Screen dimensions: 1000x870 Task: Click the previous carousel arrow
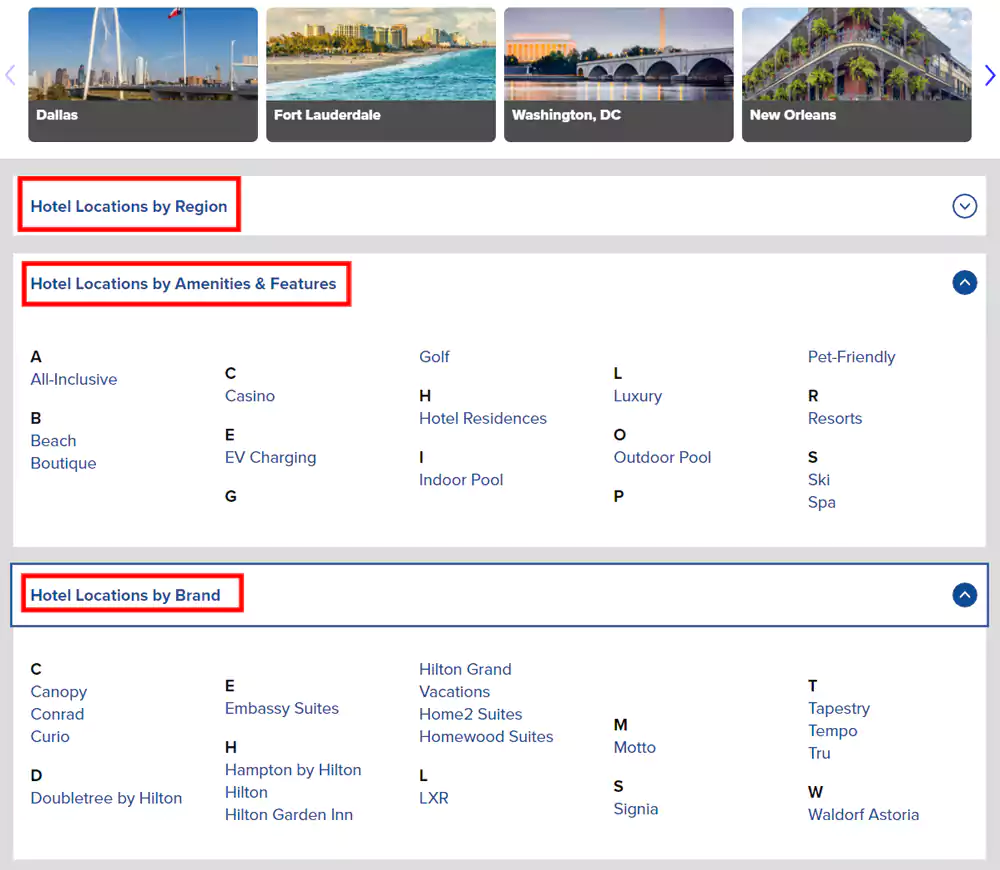click(11, 75)
